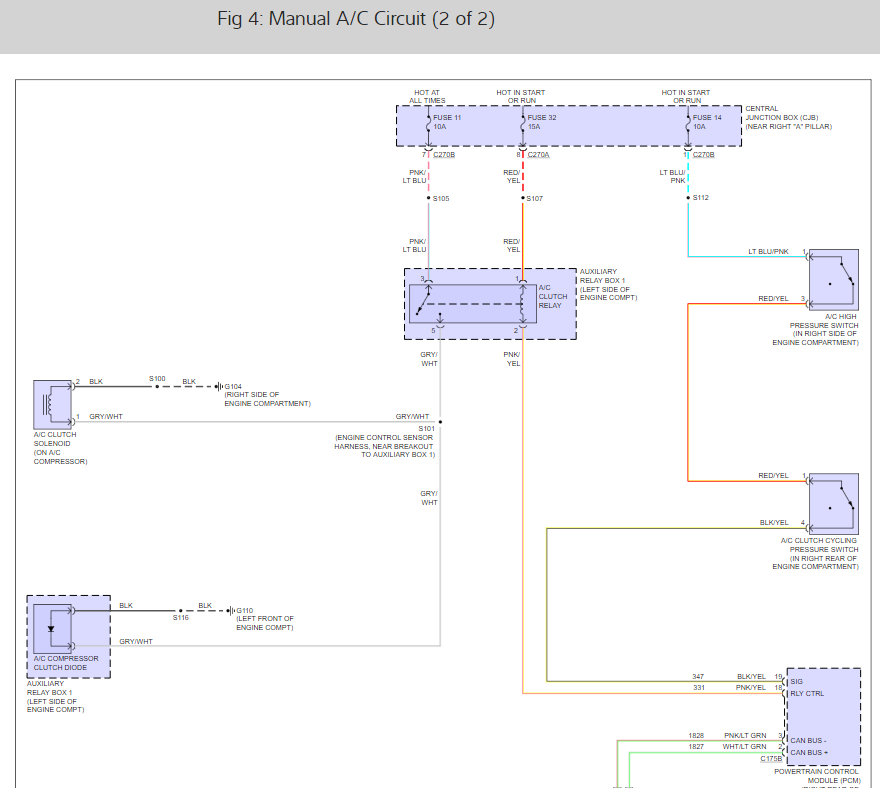Click 'A/C CLUTCH CYCLING PRESSURE SWITCH' label
The image size is (880, 793).
tap(819, 545)
